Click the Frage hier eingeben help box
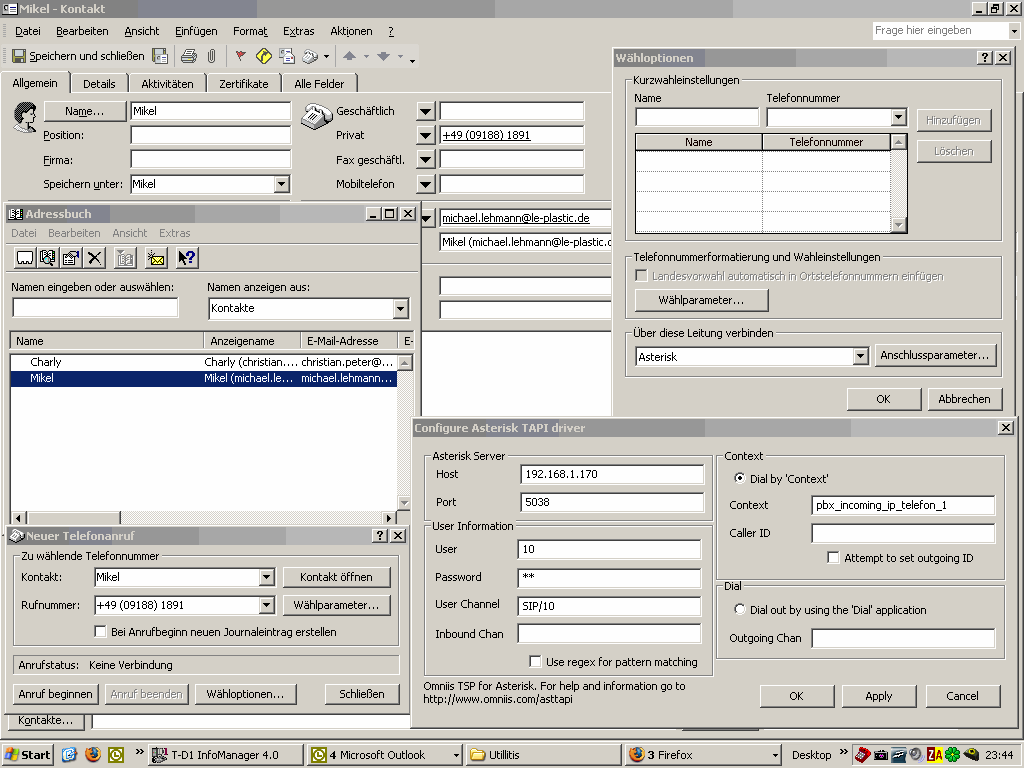The image size is (1024, 768). click(x=946, y=30)
